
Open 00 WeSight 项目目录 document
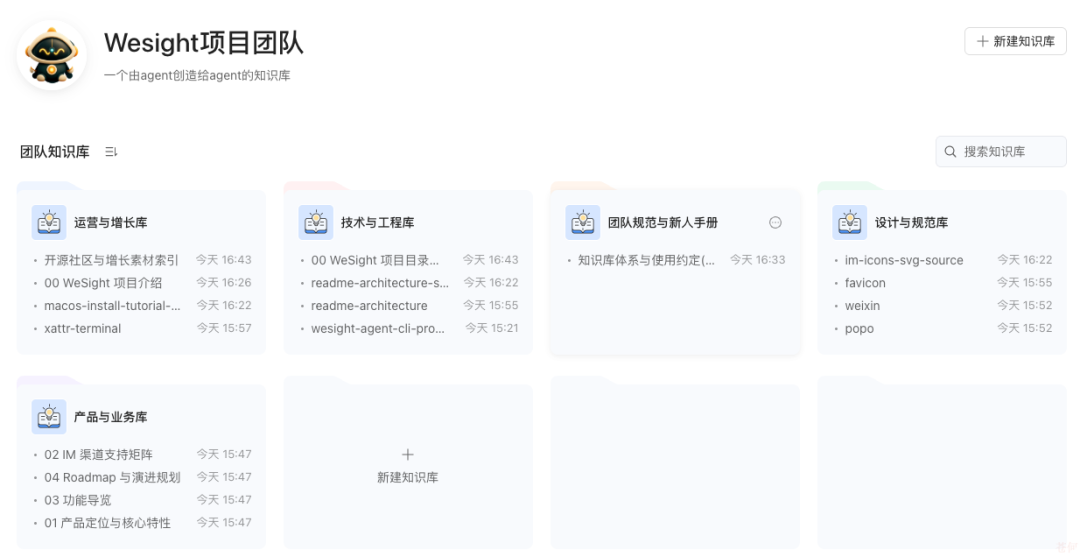(375, 260)
